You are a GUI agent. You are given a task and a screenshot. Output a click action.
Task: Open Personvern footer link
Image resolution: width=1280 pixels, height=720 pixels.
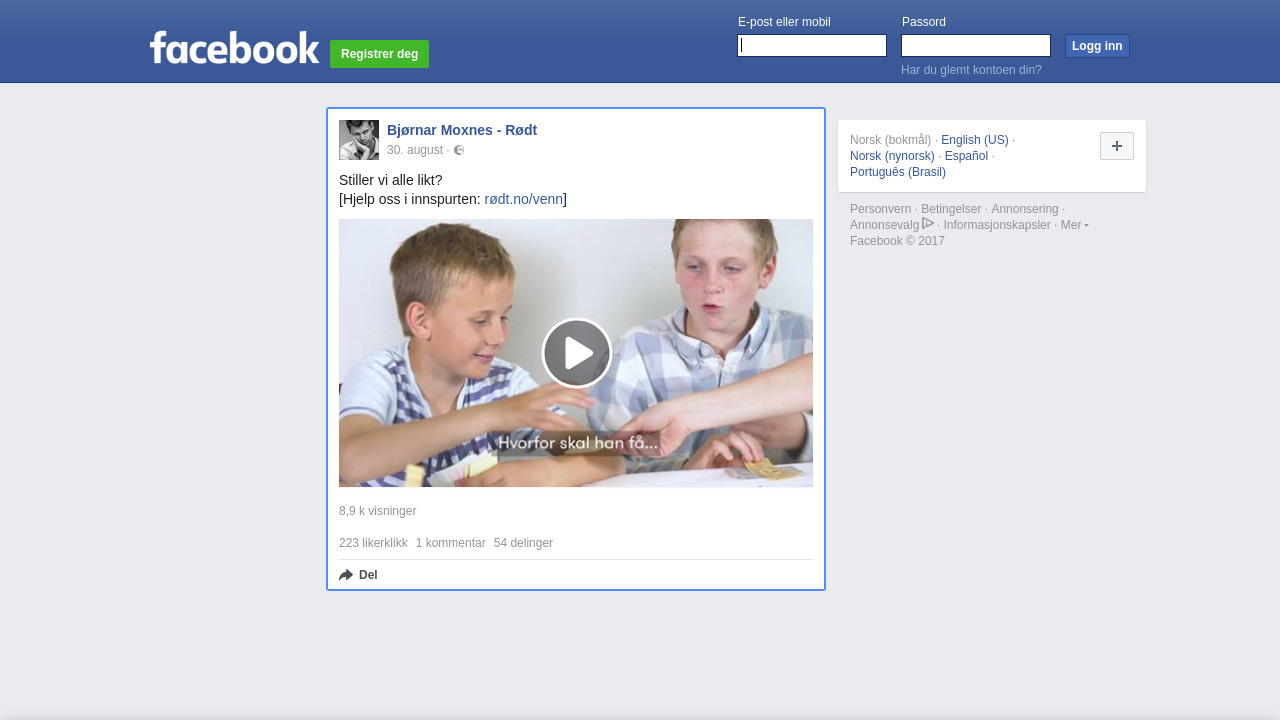[881, 209]
